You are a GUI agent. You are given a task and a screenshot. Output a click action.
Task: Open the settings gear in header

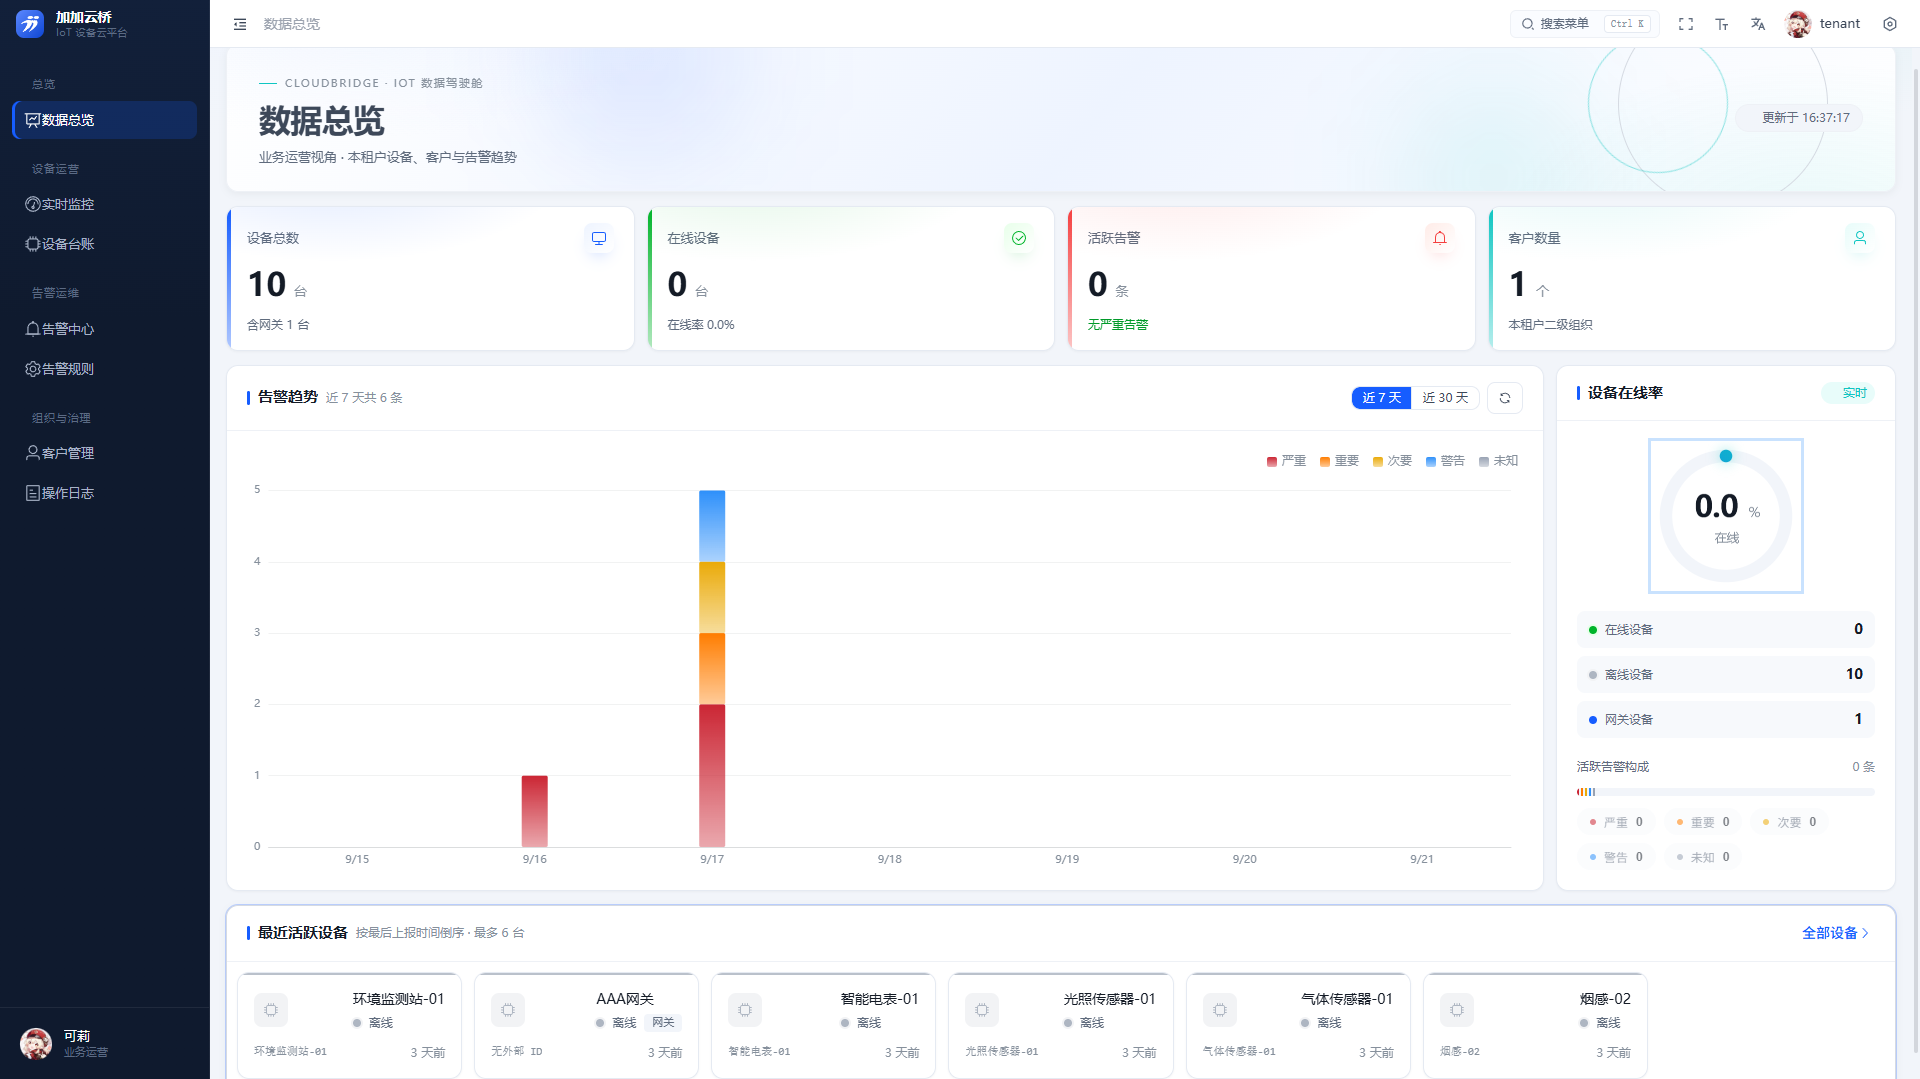[1890, 24]
